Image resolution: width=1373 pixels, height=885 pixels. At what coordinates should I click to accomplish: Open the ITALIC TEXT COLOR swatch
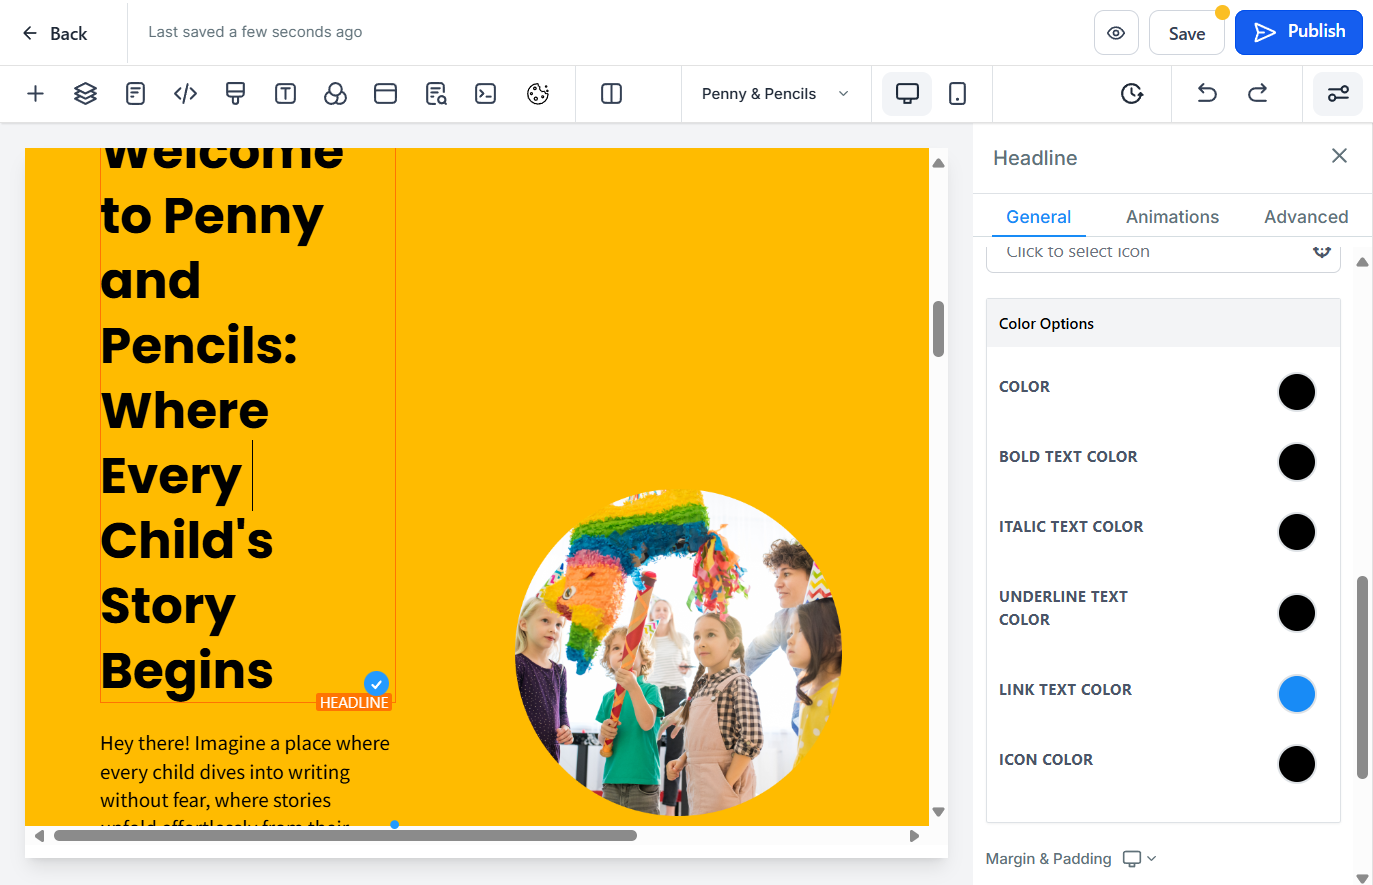coord(1296,532)
